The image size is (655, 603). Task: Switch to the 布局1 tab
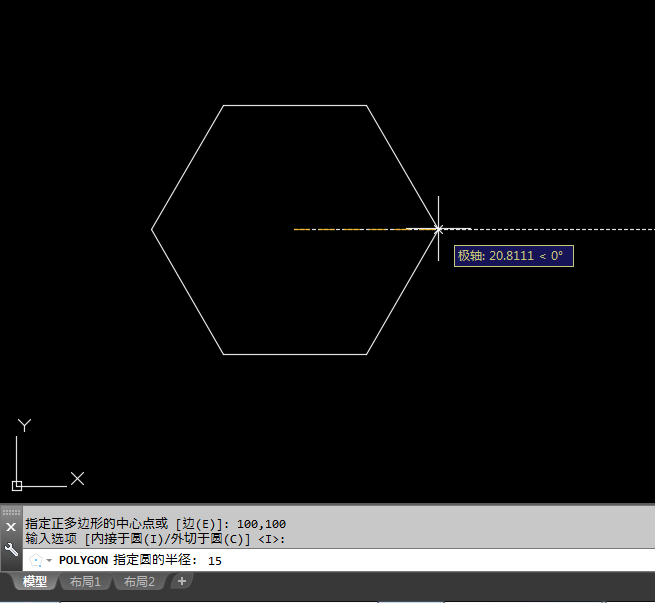[85, 581]
